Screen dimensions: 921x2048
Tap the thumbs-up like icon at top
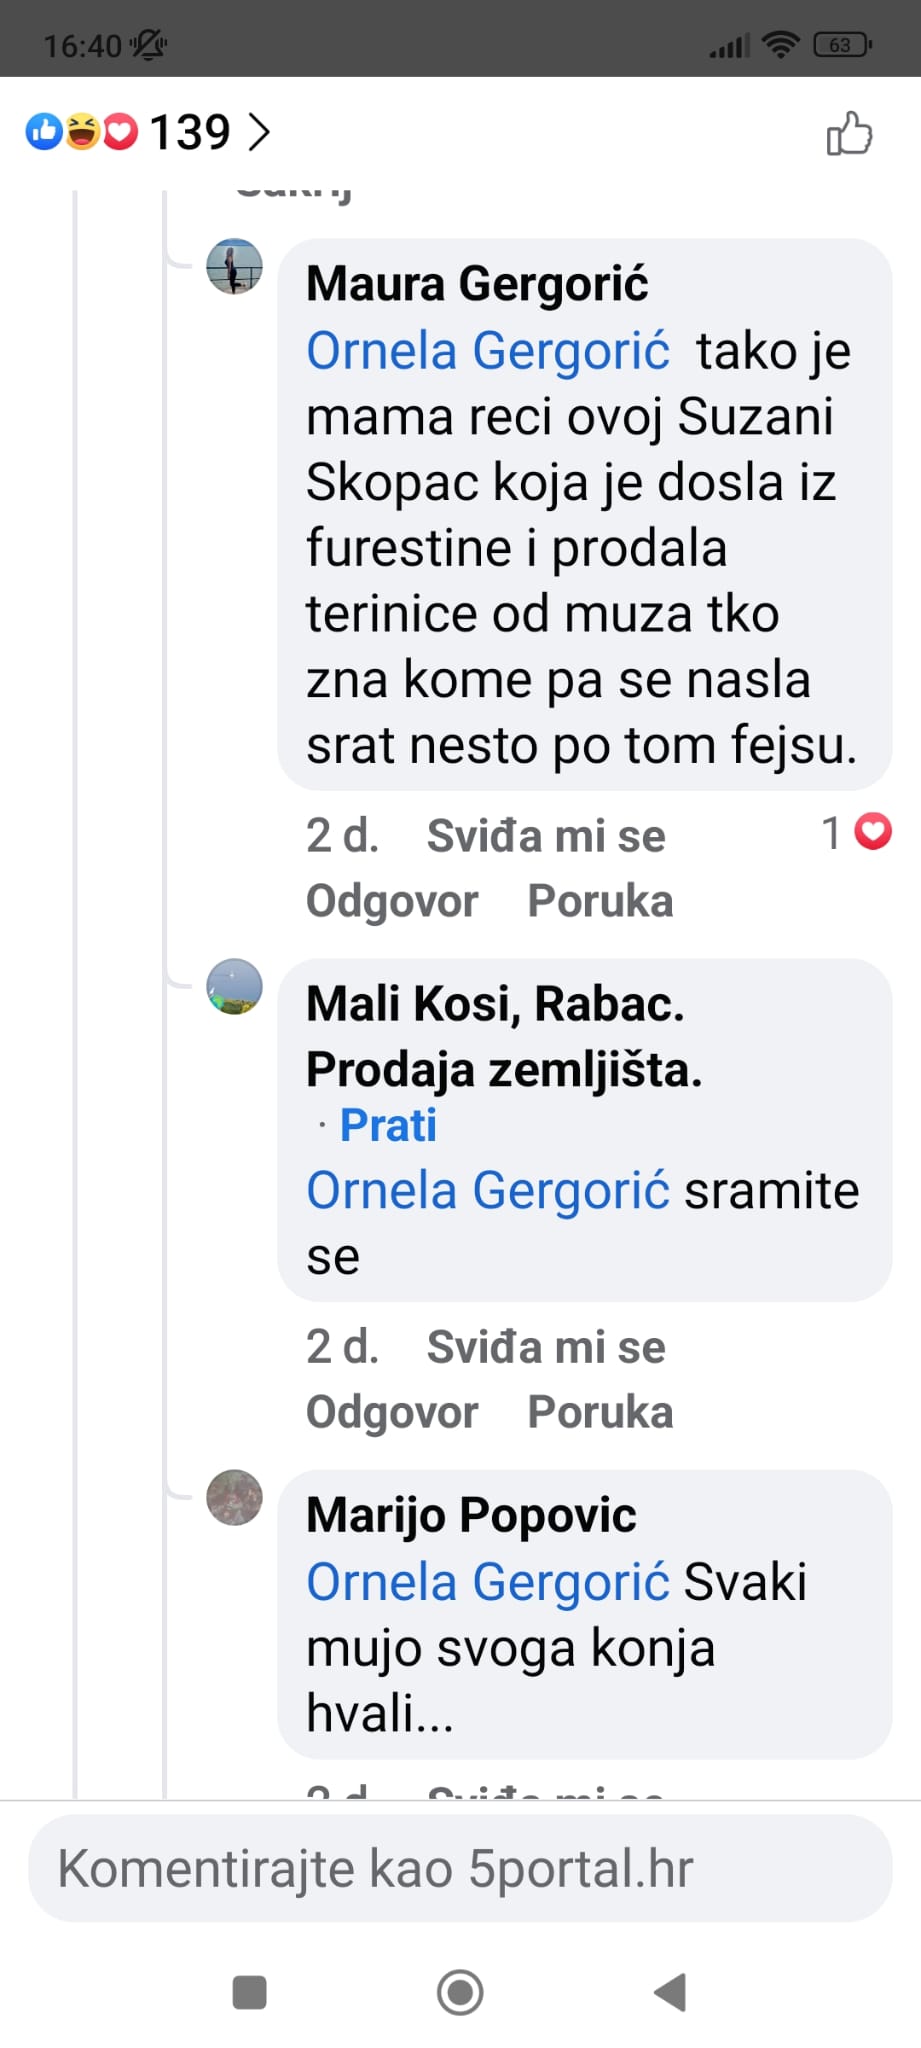(849, 133)
